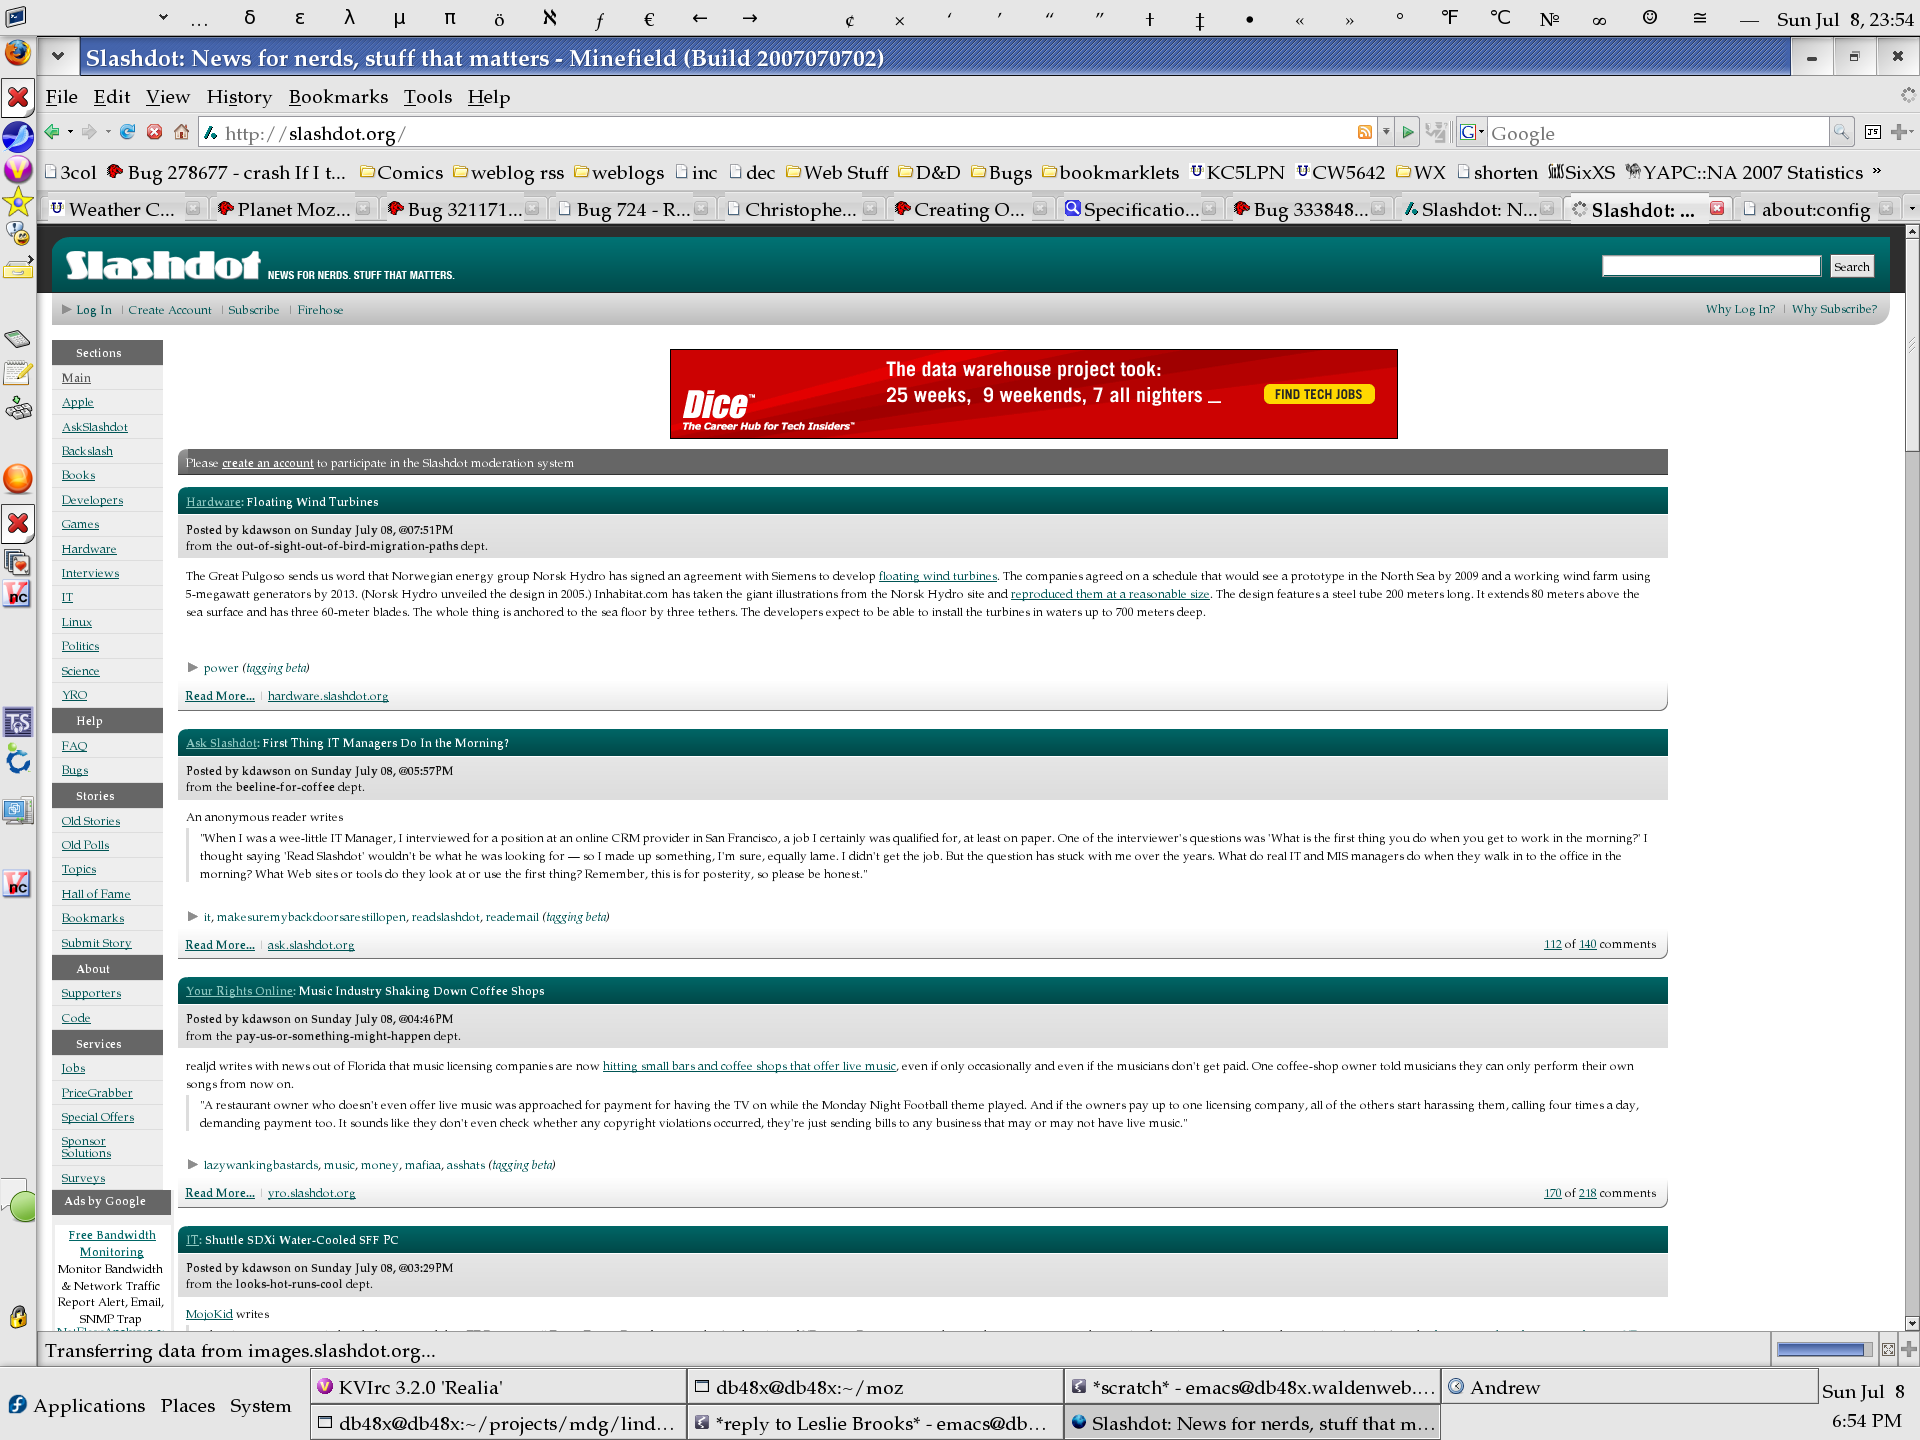Click the magnifier icon in Google search box
Image resolution: width=1920 pixels, height=1440 pixels.
(x=1840, y=132)
